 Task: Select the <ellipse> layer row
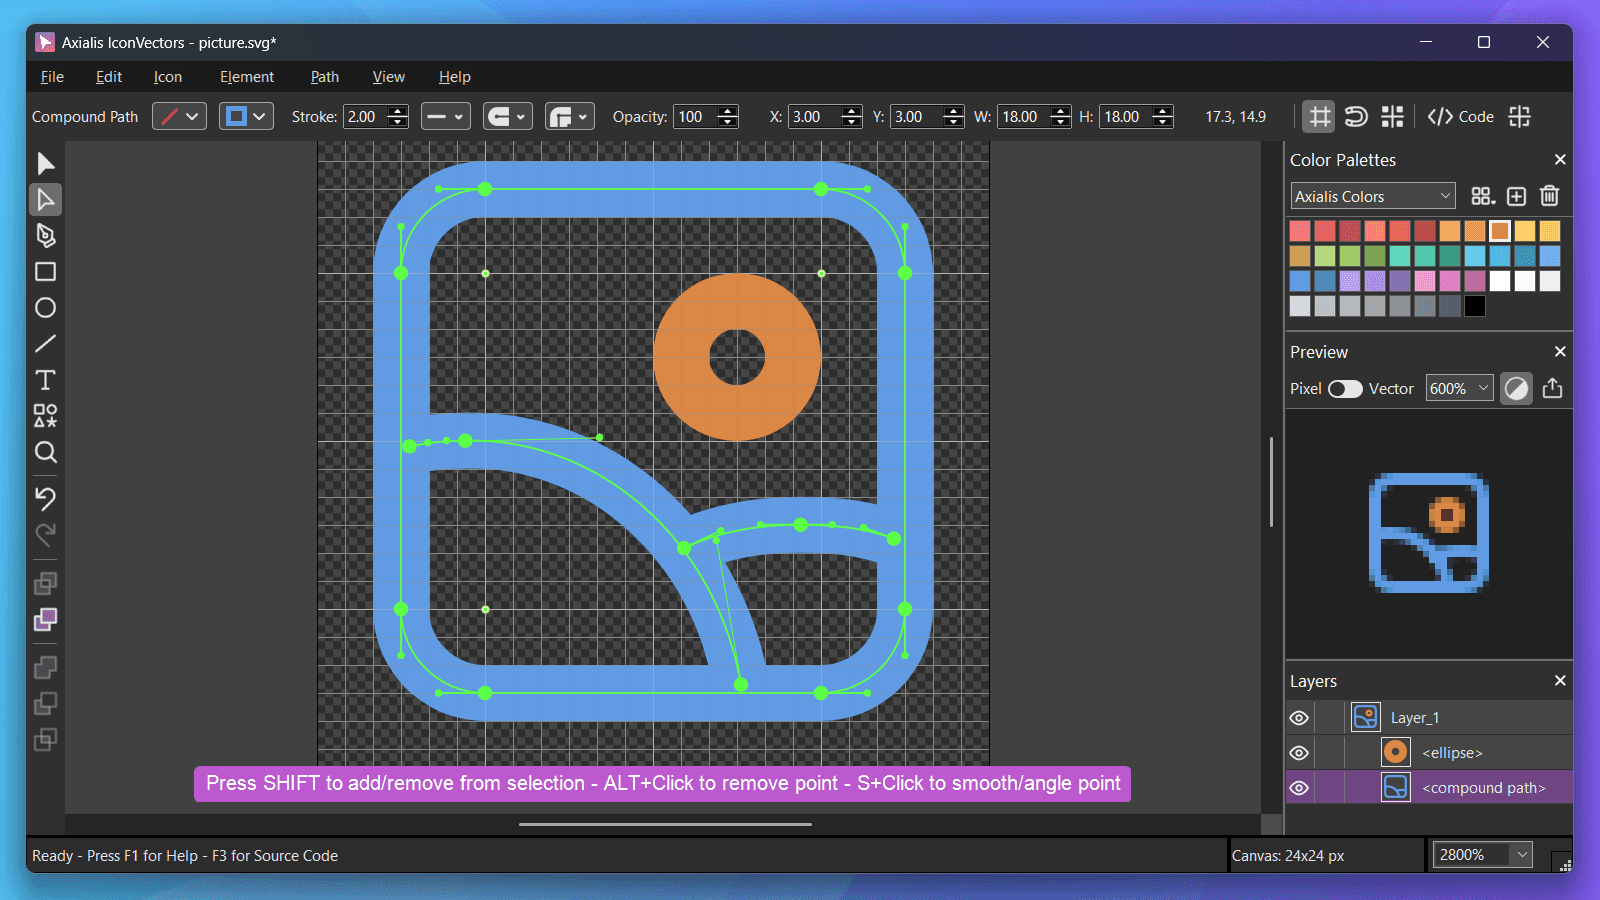pos(1429,753)
